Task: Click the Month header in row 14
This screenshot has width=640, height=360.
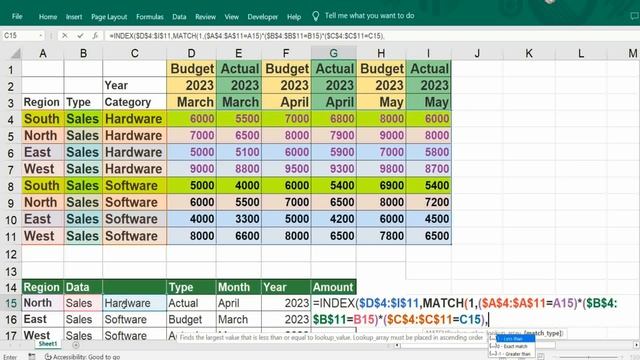Action: 238,287
